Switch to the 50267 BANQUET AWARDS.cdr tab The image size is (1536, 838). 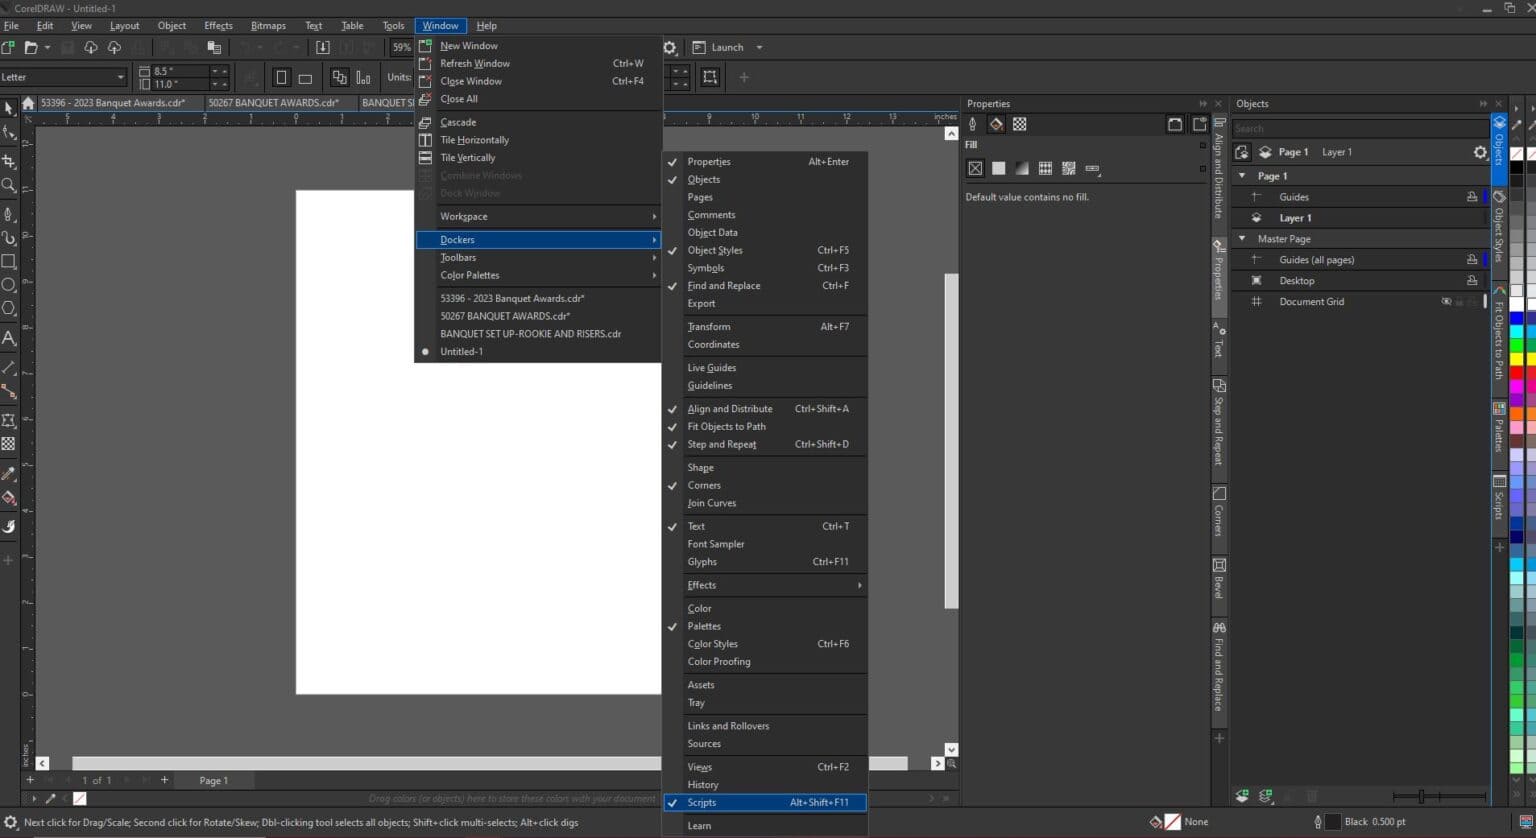(x=273, y=102)
